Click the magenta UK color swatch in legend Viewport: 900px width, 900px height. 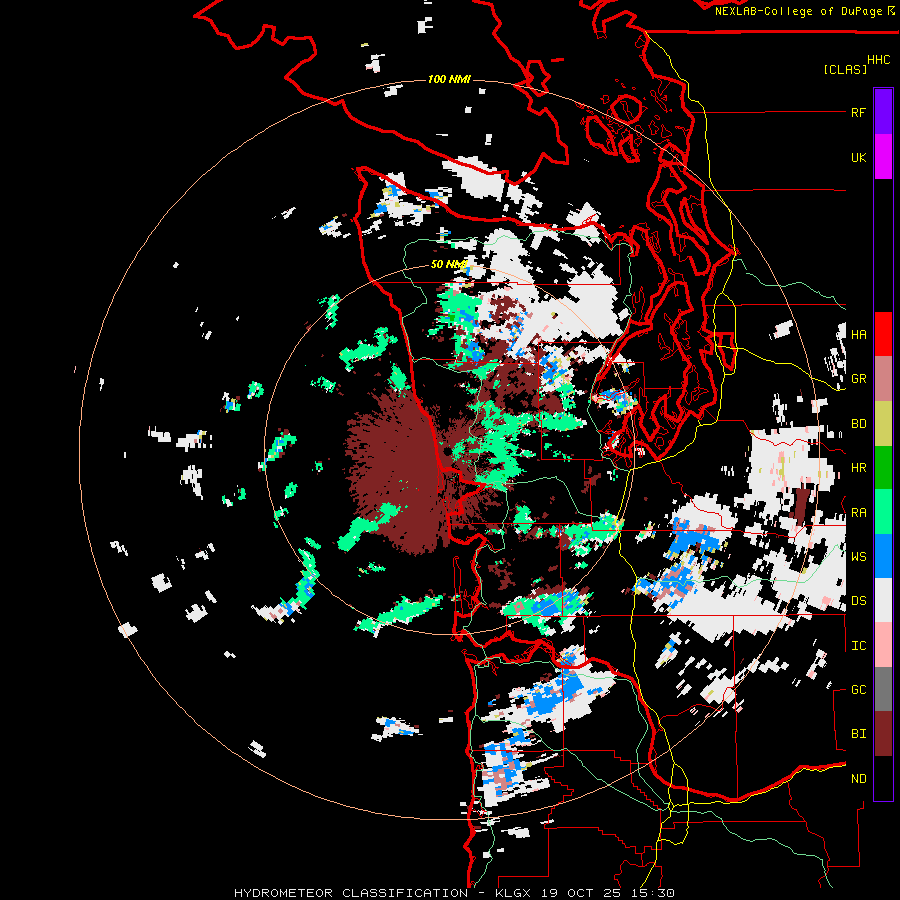coord(883,157)
